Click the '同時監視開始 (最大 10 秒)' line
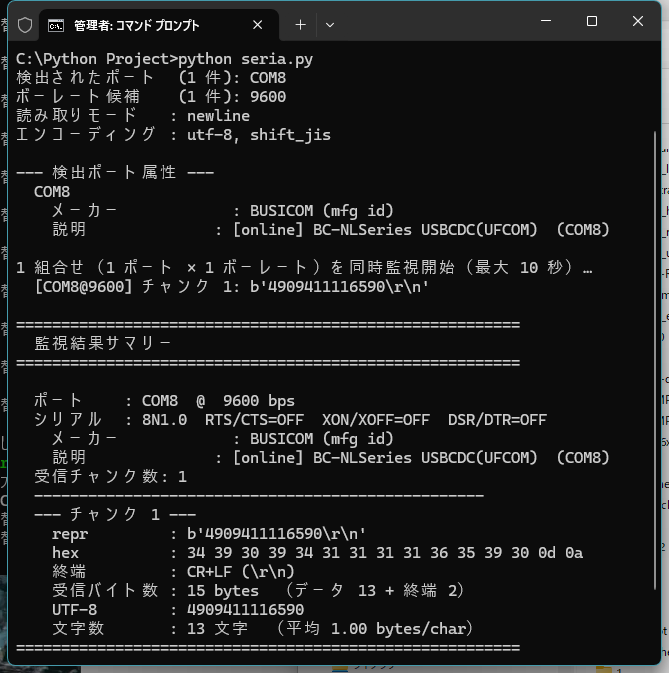669x673 pixels. click(304, 268)
